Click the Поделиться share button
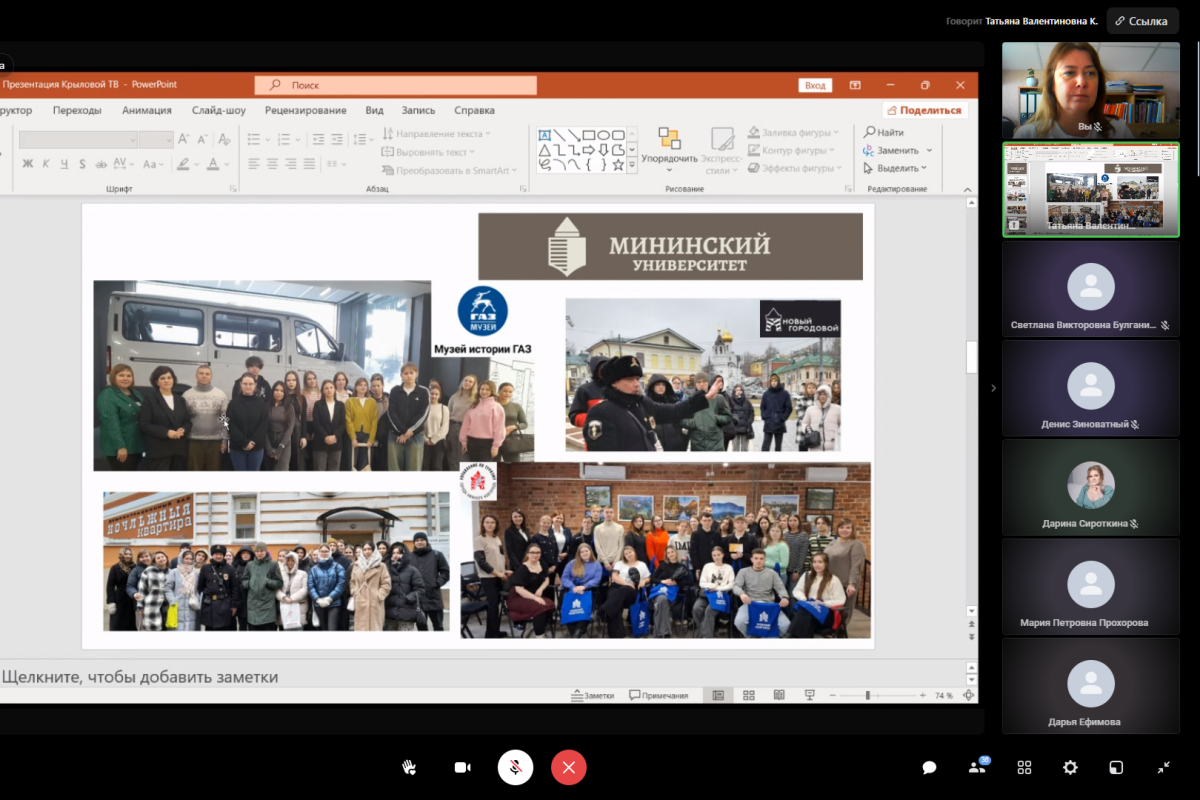The height and width of the screenshot is (800, 1200). click(x=924, y=110)
